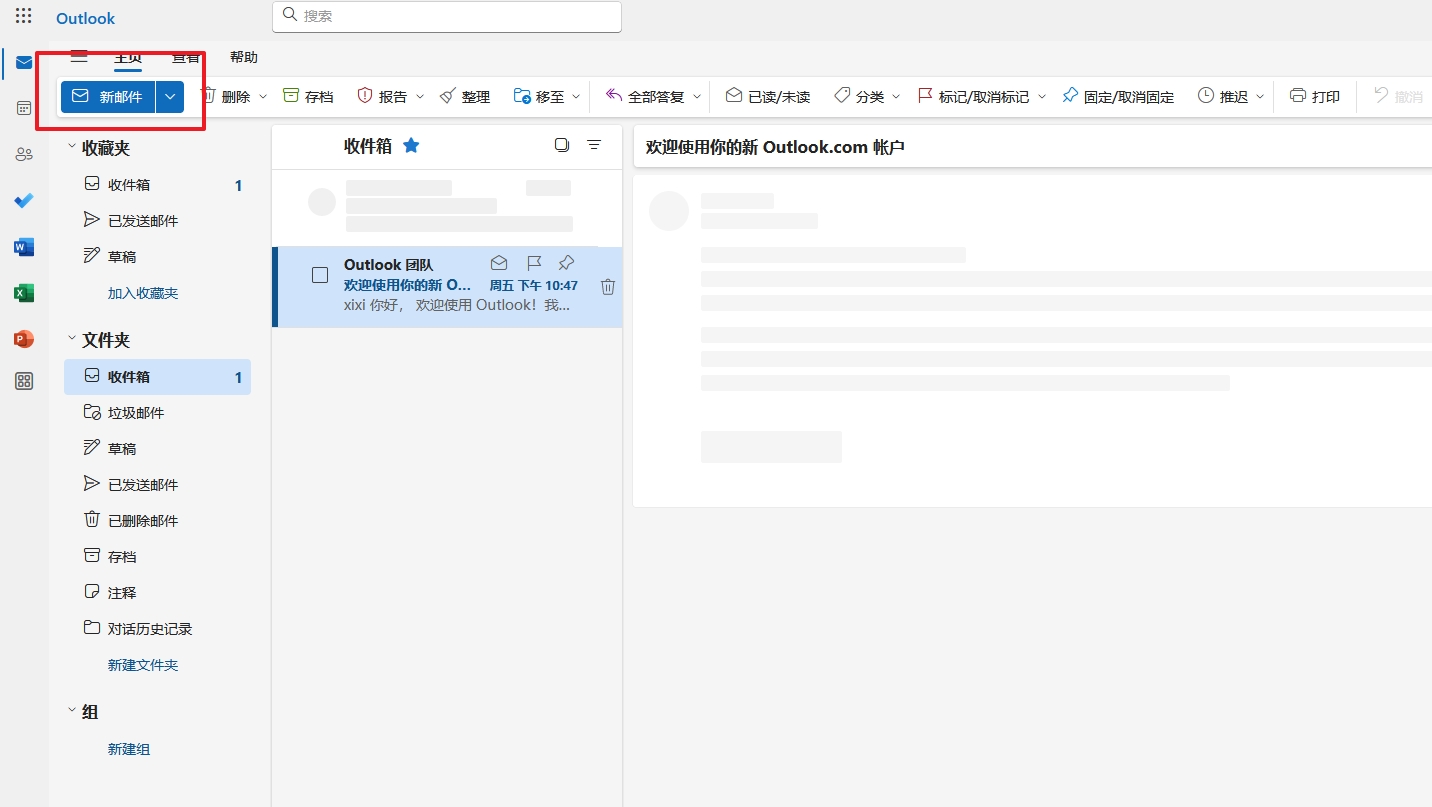Toggle the 收件箱 favorite star
This screenshot has height=807, width=1432.
coord(411,146)
